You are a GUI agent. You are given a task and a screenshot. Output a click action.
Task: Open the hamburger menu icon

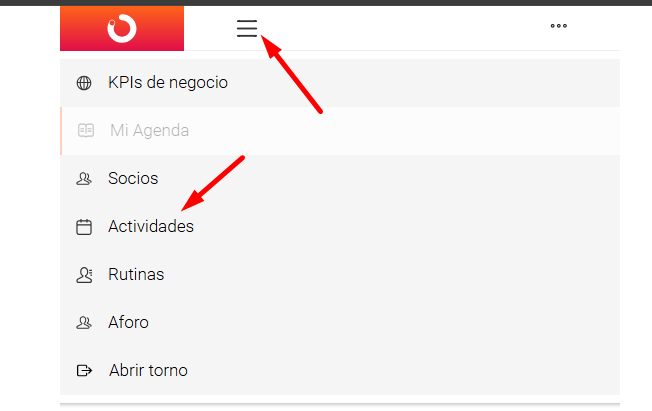coord(247,28)
